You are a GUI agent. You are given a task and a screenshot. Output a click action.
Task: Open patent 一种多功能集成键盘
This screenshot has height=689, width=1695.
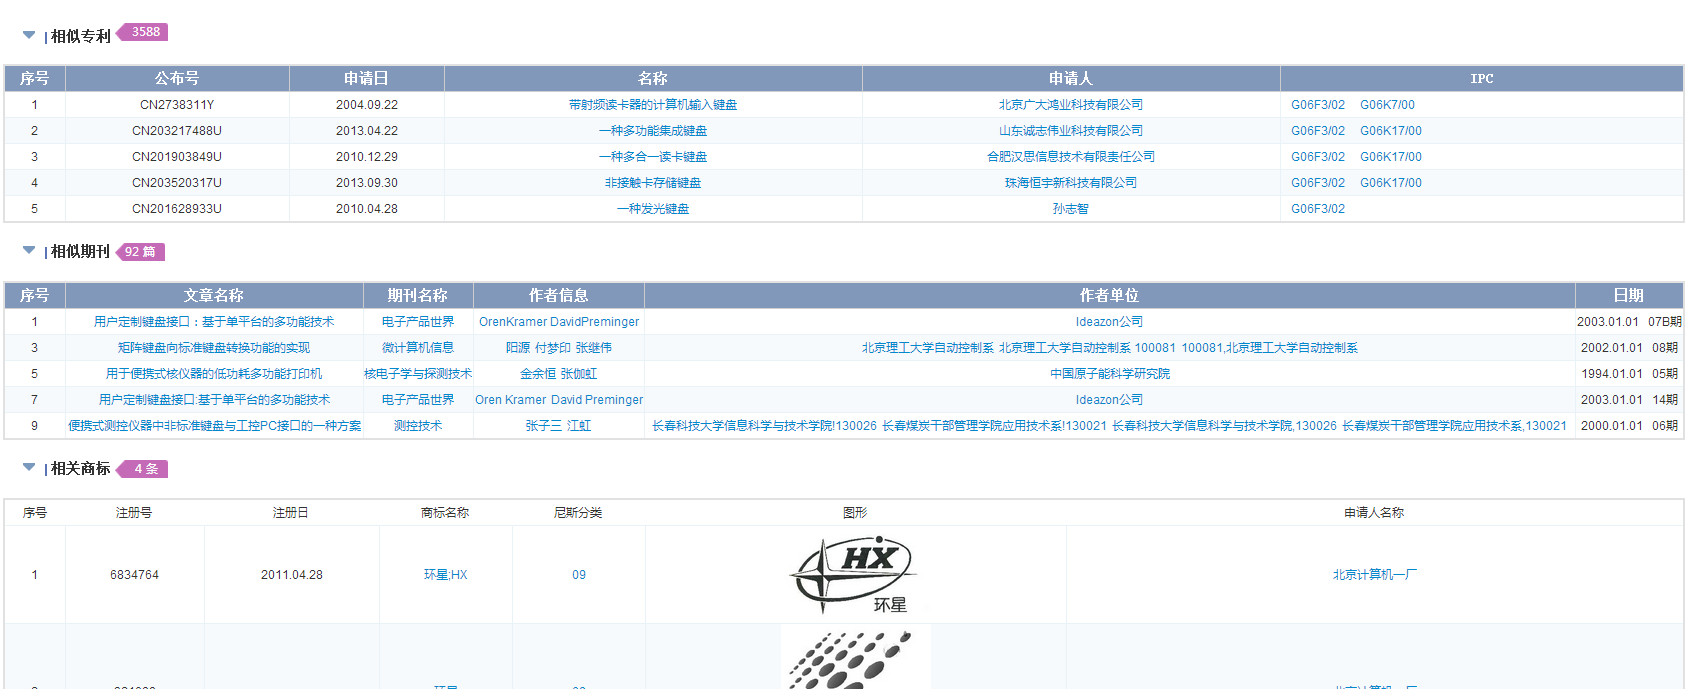coord(652,131)
